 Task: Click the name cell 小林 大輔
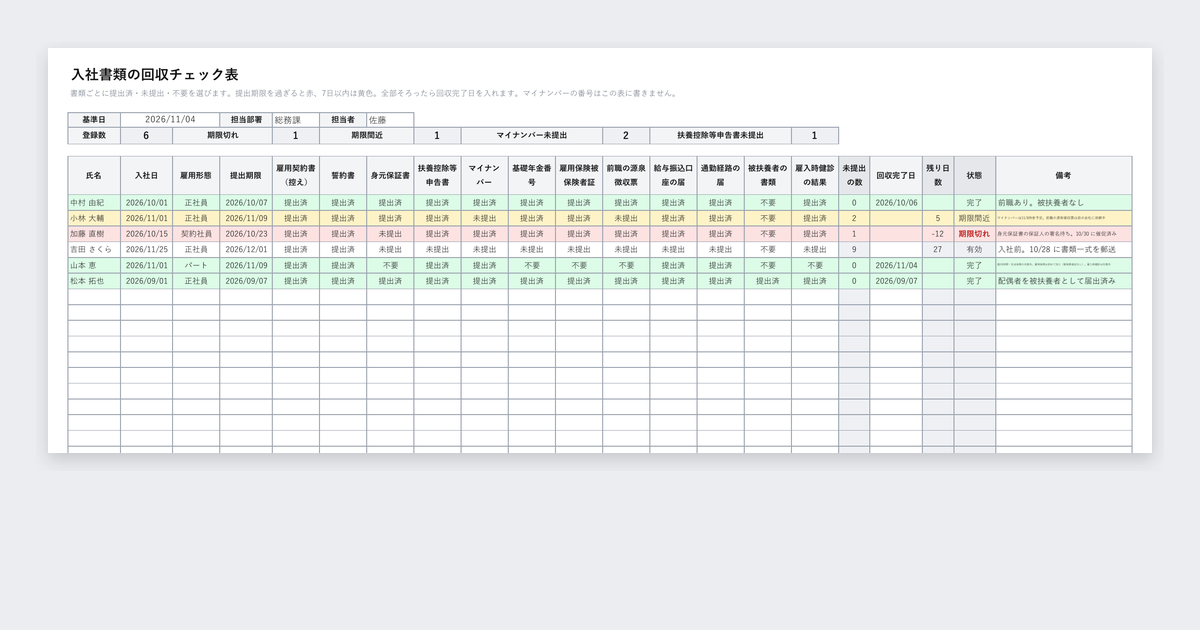pos(94,218)
